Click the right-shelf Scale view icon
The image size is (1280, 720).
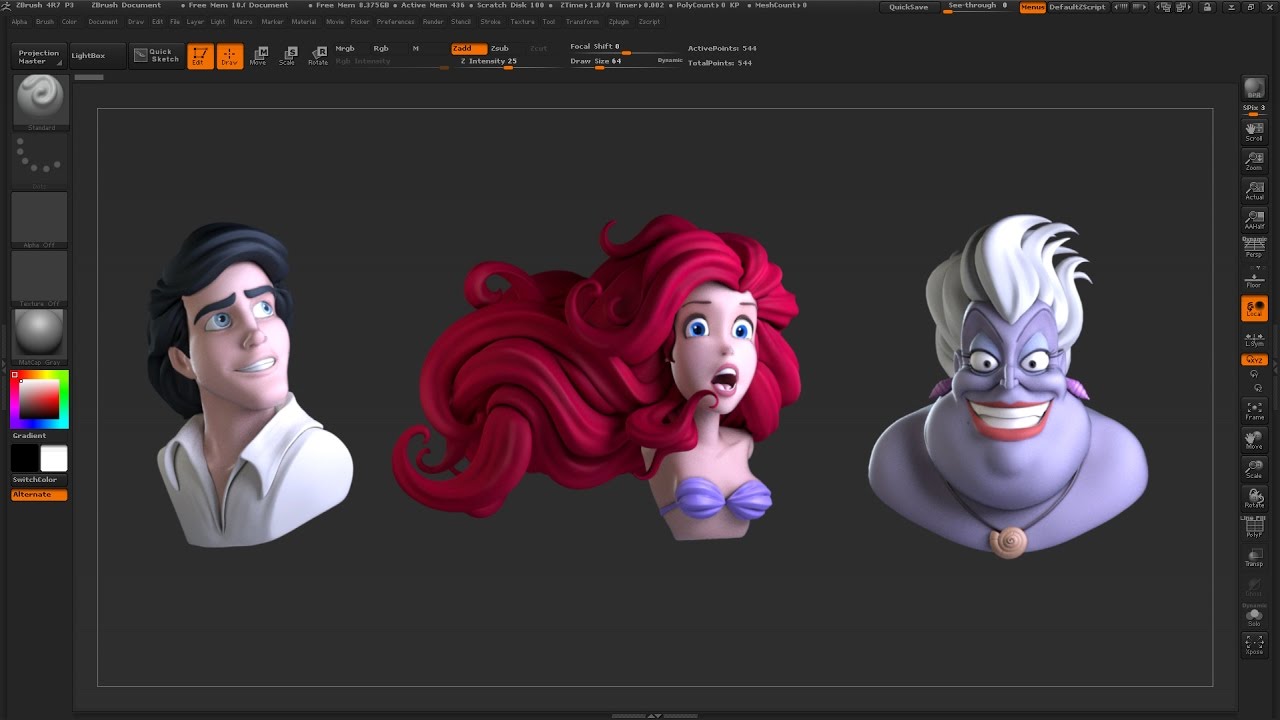(x=1254, y=468)
